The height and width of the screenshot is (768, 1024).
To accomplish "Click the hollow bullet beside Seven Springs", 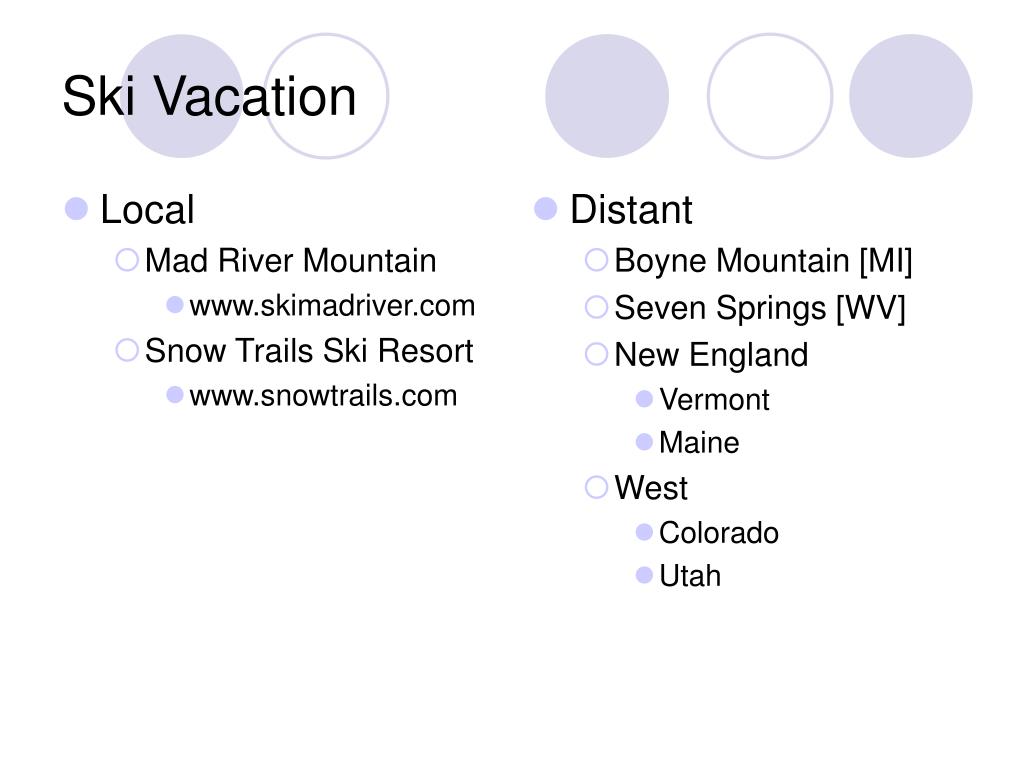I will coord(596,307).
